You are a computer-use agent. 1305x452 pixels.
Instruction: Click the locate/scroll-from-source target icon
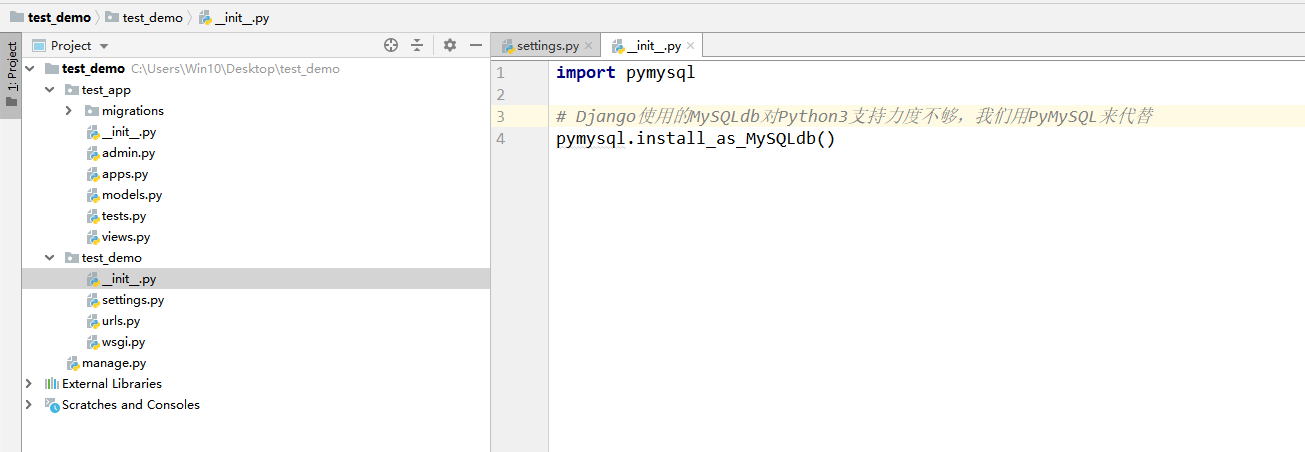pos(391,45)
